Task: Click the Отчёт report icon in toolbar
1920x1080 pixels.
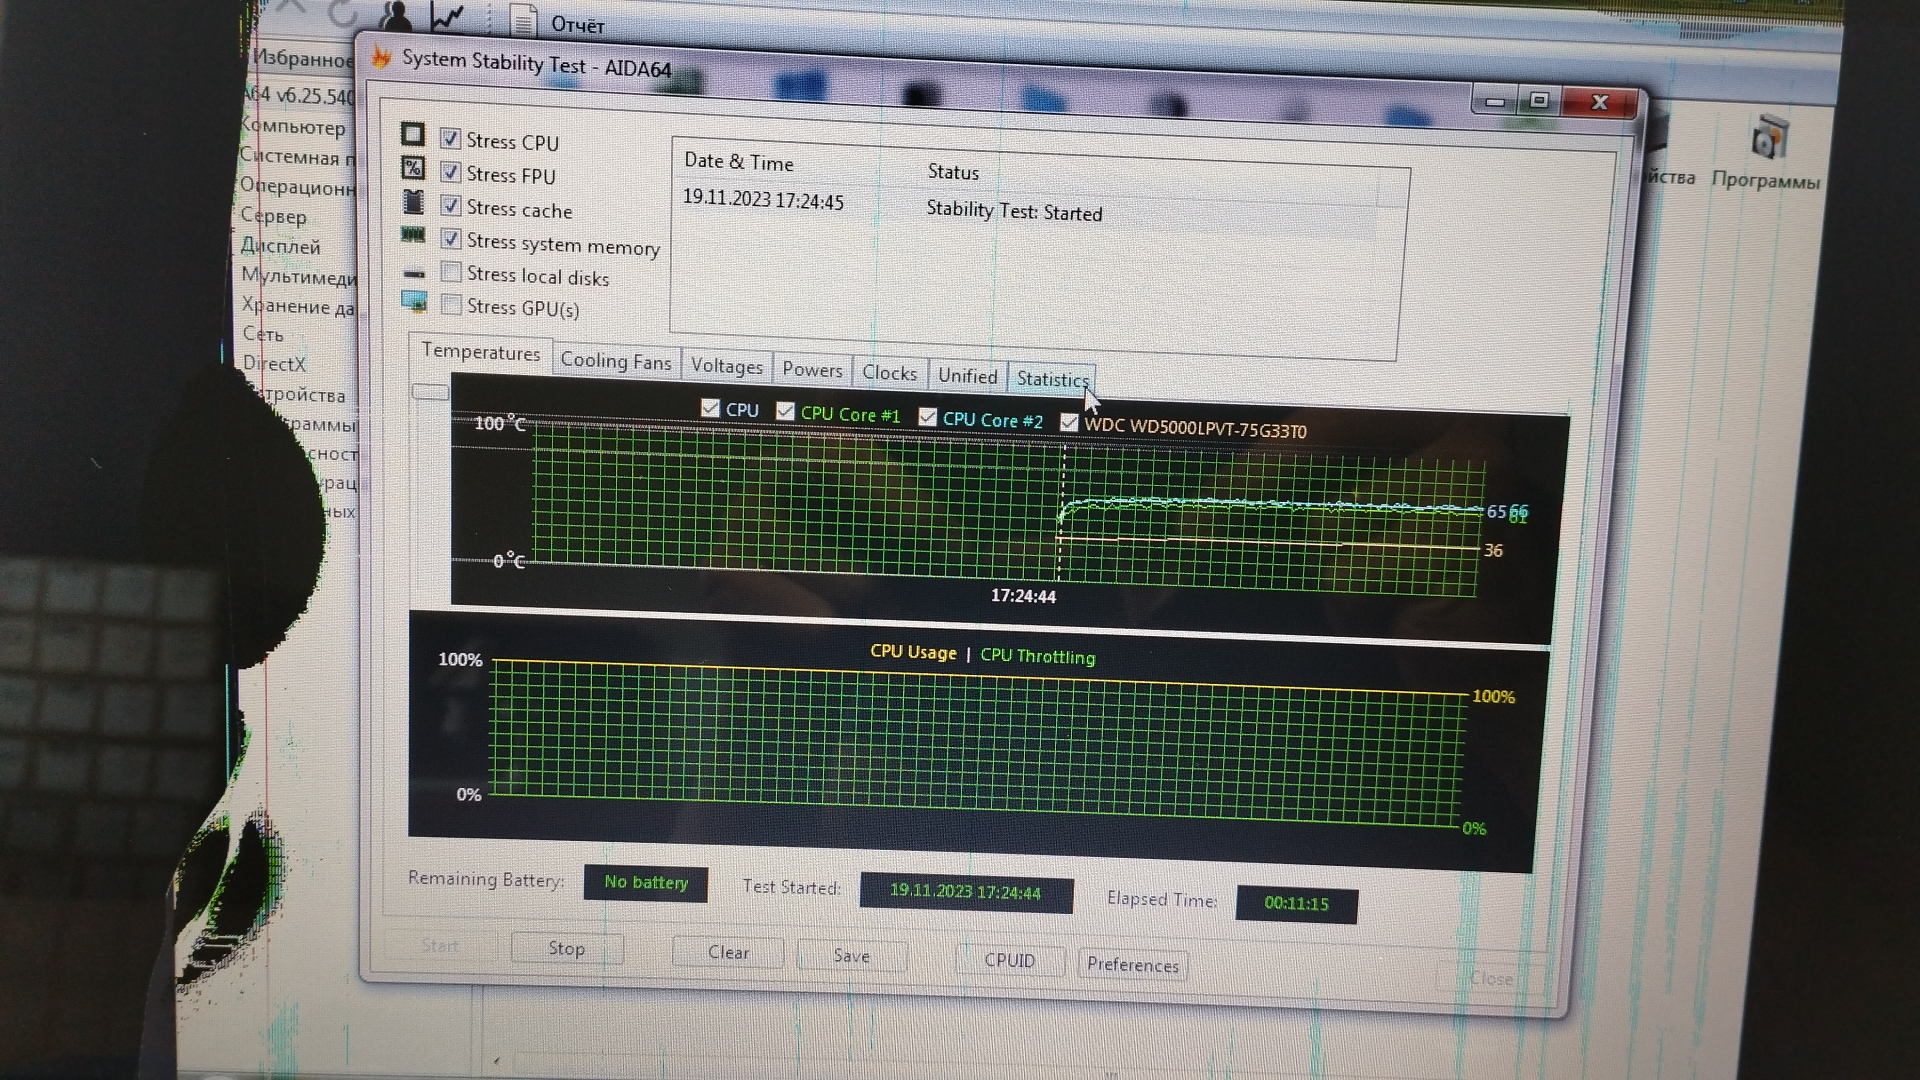Action: [524, 19]
